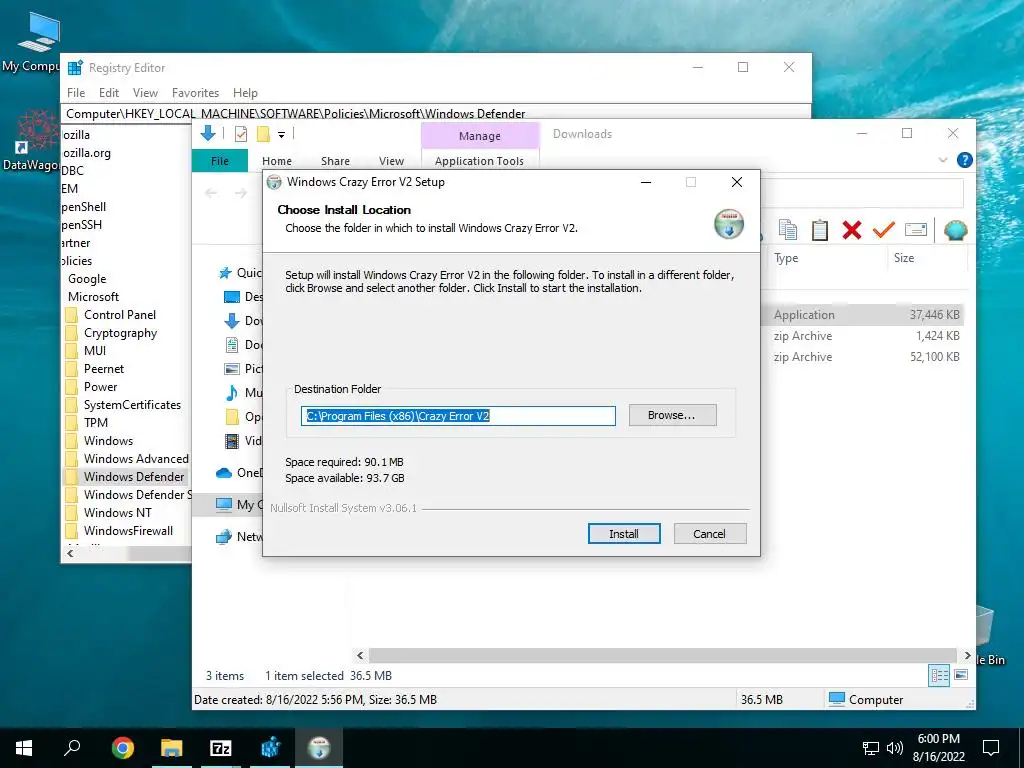Click the setup dialog title bar icon

click(x=274, y=182)
